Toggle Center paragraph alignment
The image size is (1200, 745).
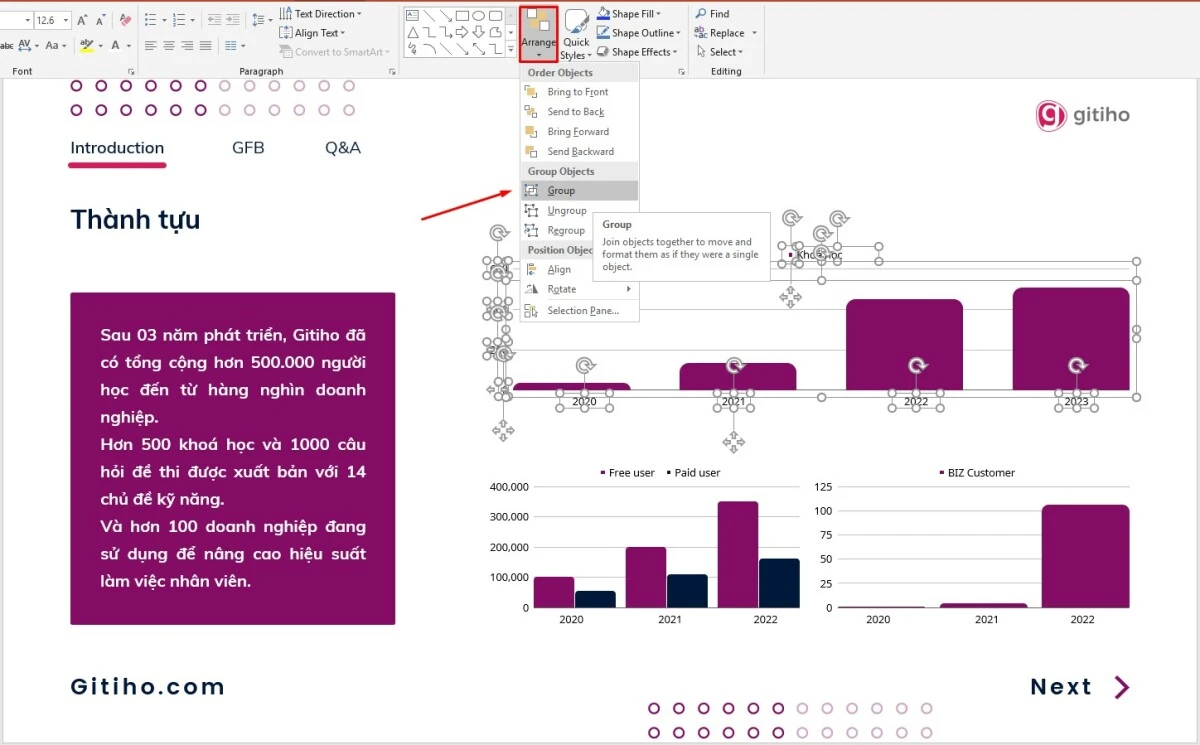[169, 45]
